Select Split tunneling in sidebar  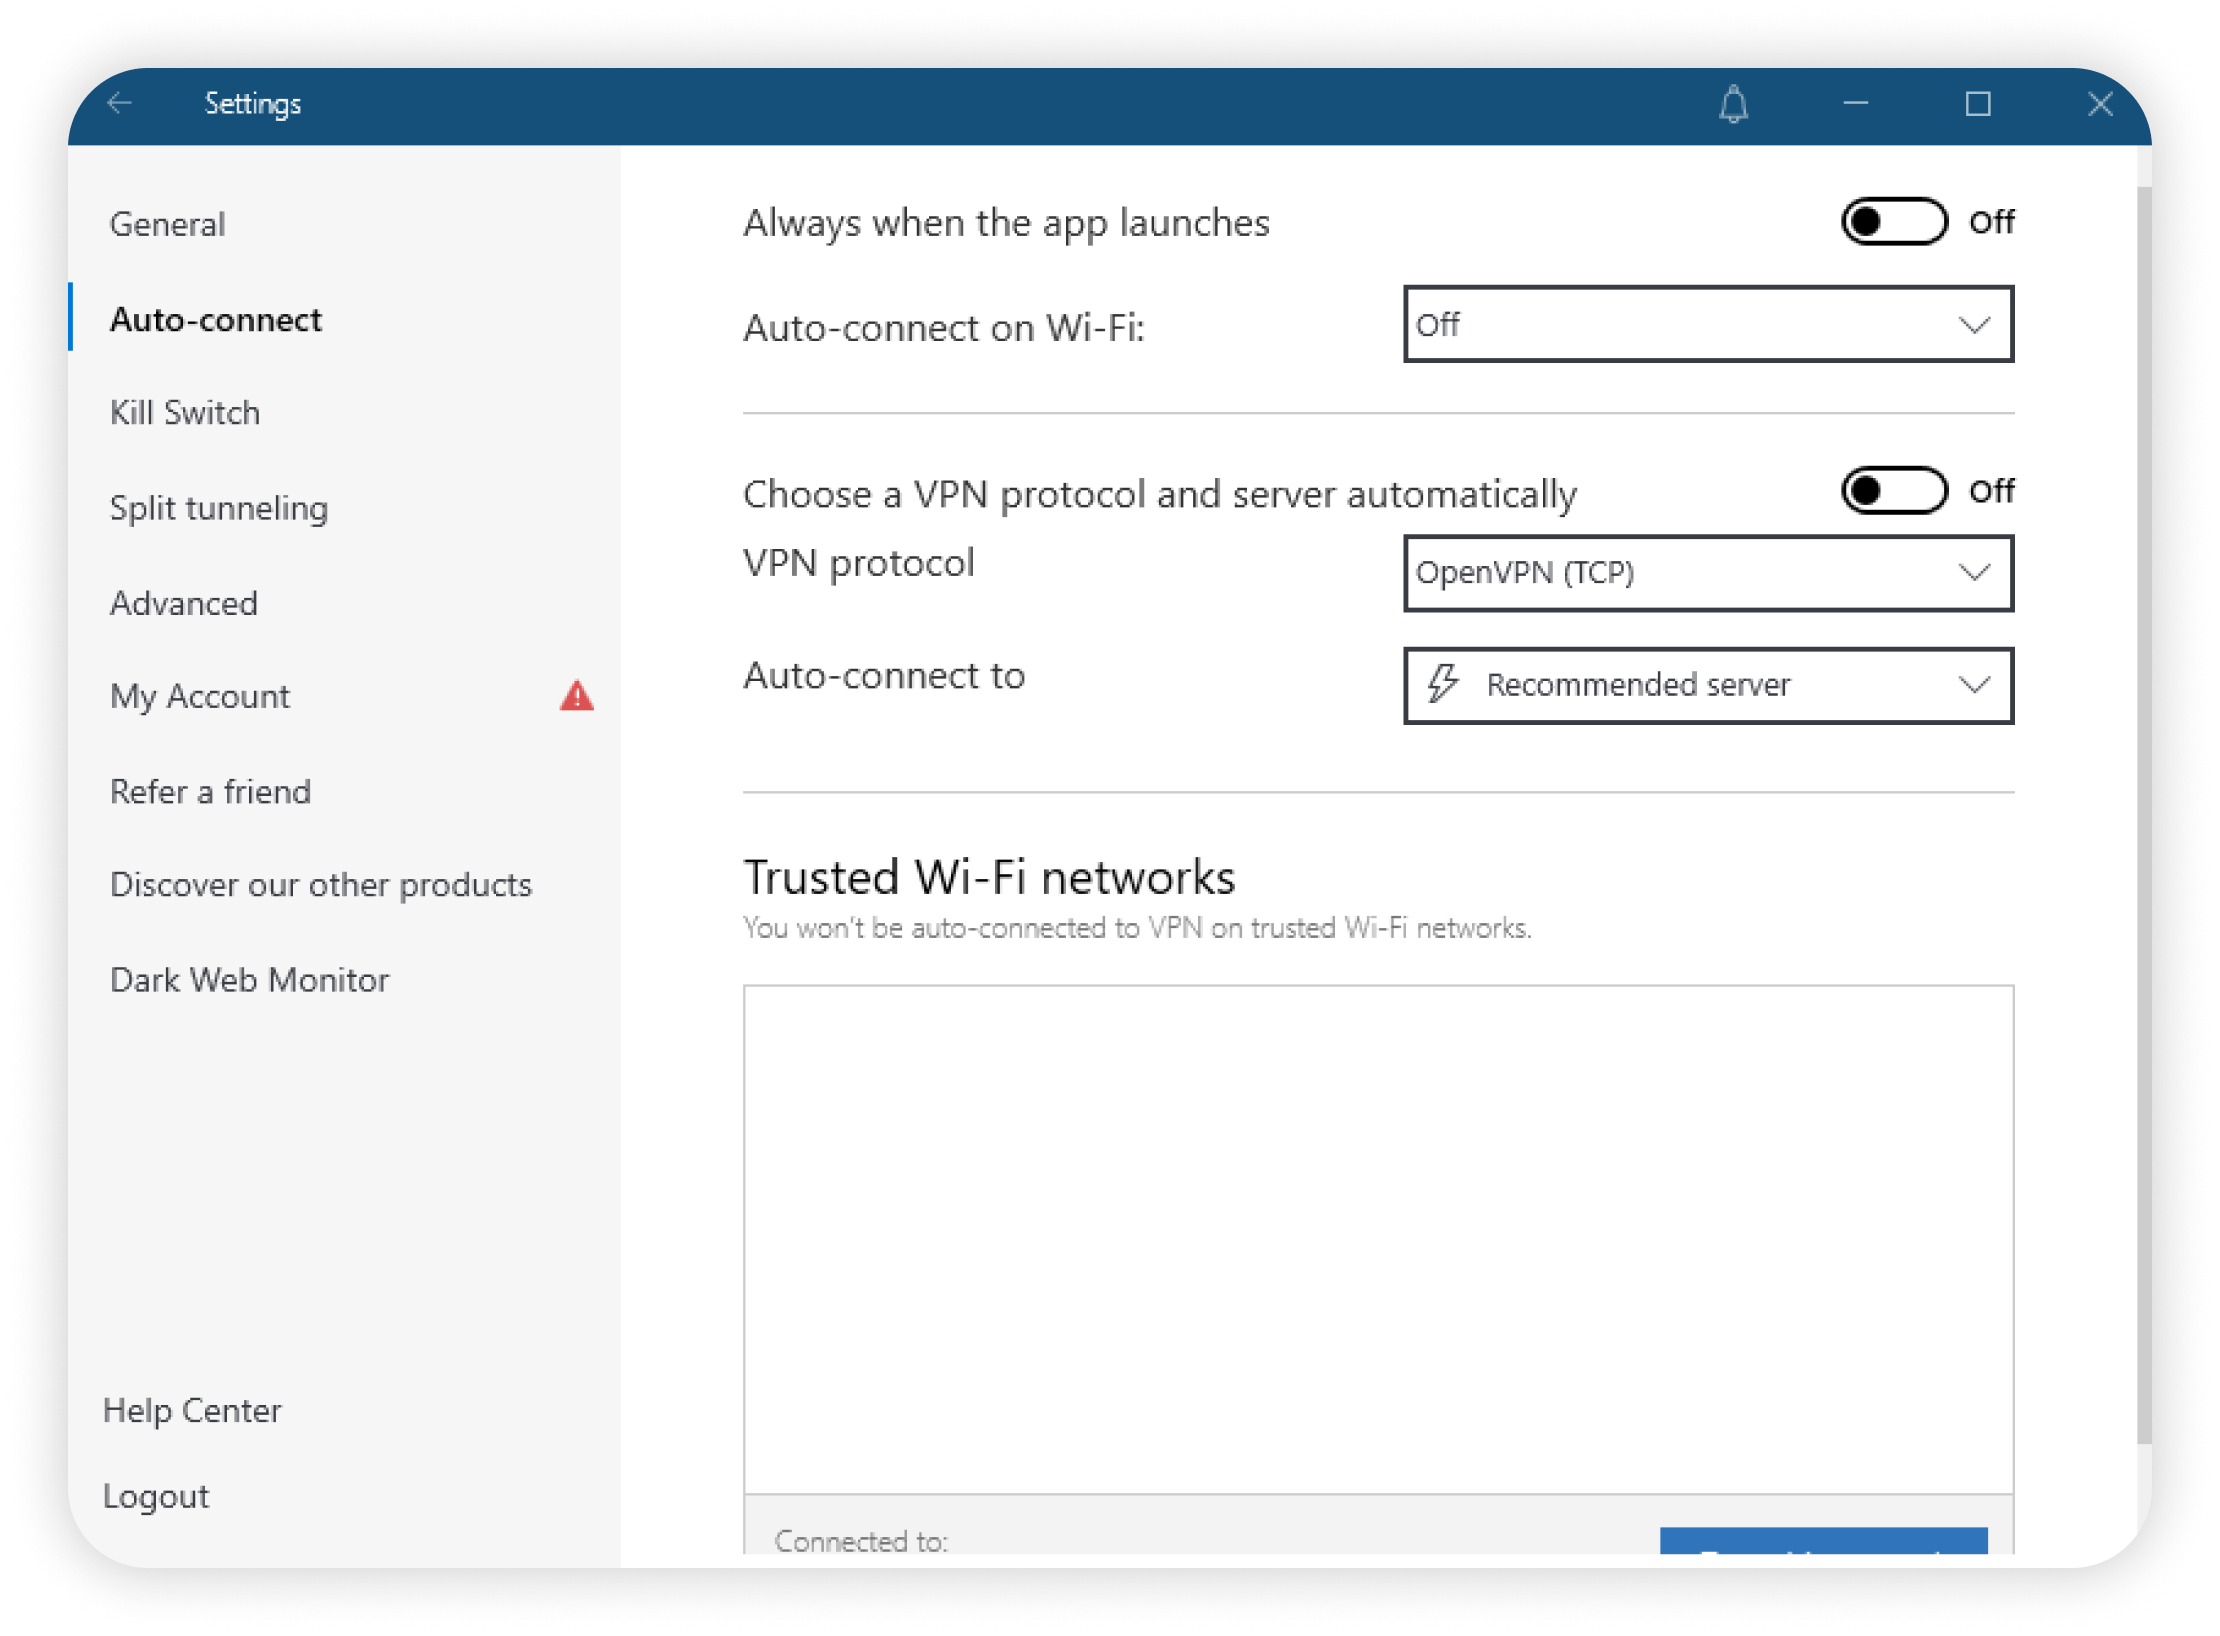219,508
